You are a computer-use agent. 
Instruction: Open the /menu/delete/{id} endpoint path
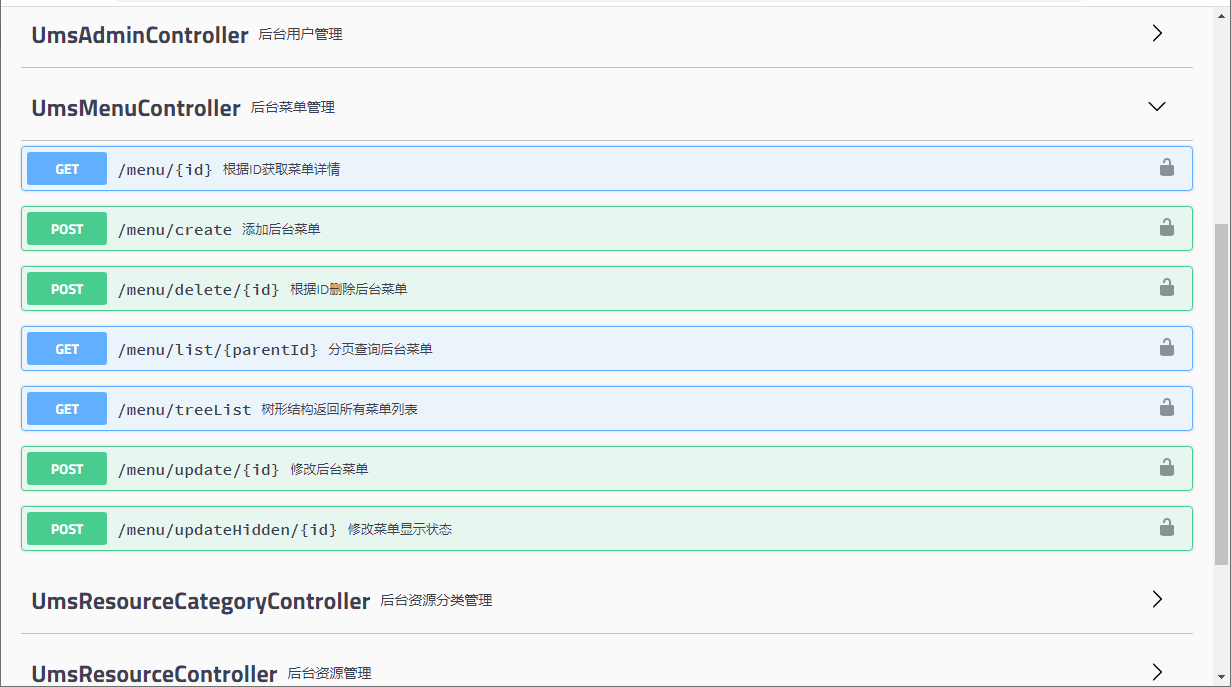(199, 290)
